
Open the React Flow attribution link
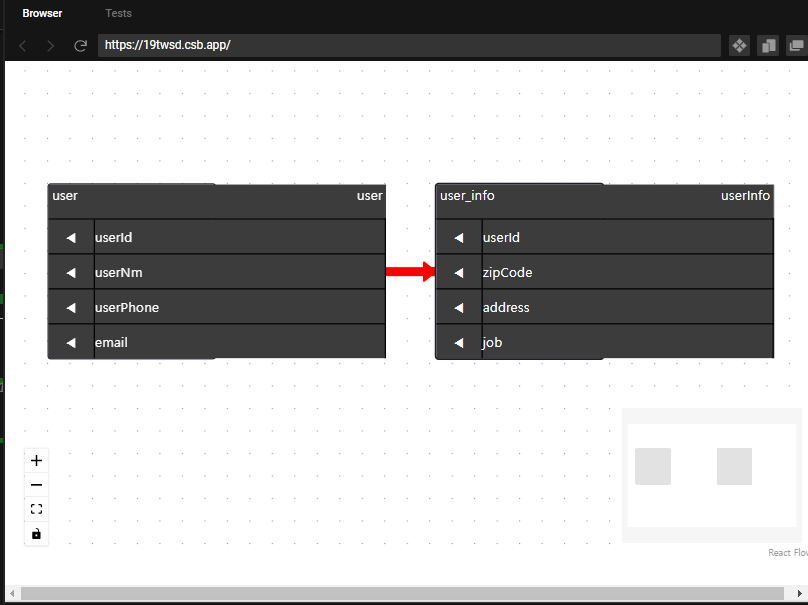[787, 552]
